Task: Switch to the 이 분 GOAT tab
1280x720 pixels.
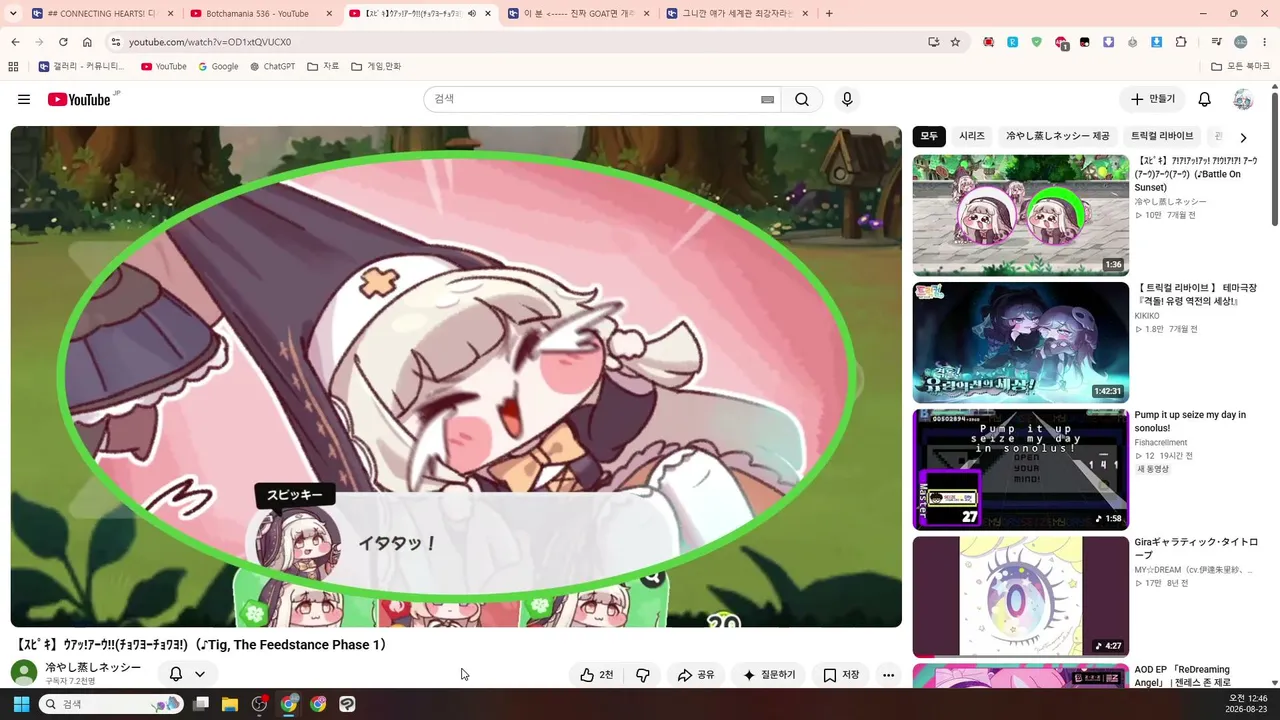Action: (x=579, y=14)
